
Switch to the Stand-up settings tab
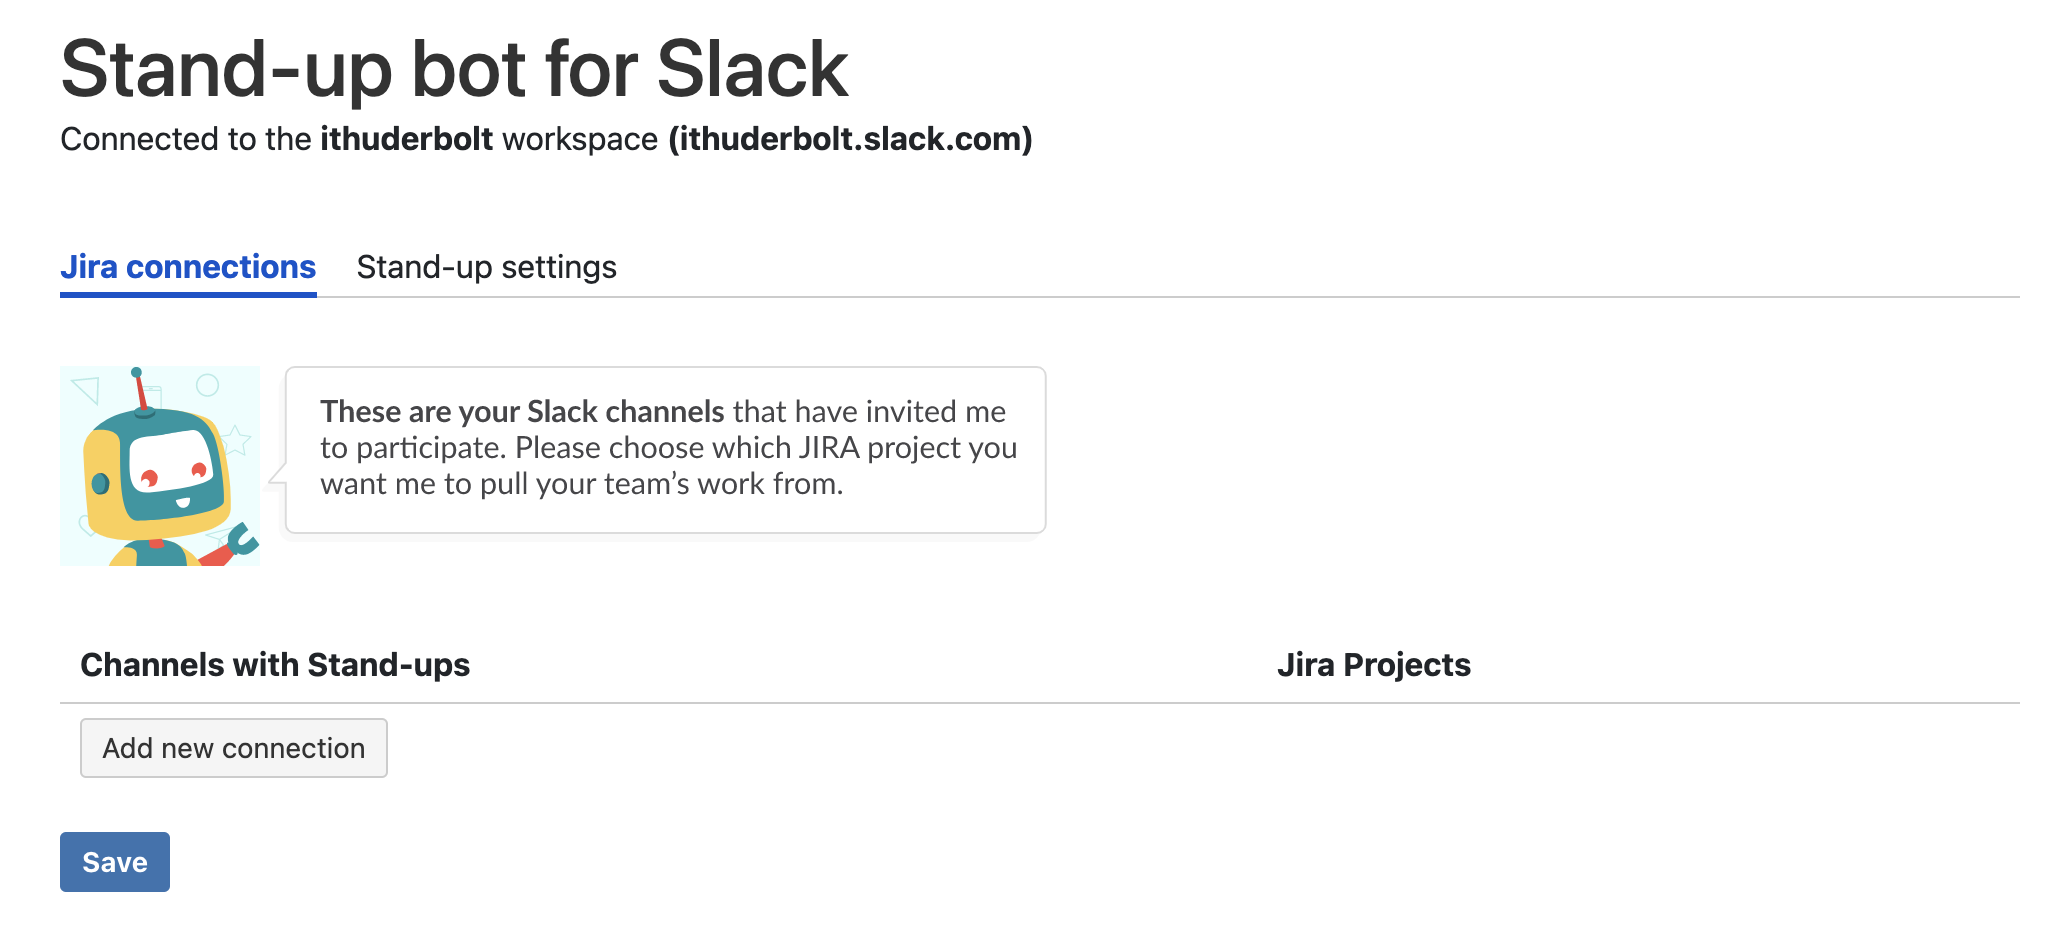486,267
